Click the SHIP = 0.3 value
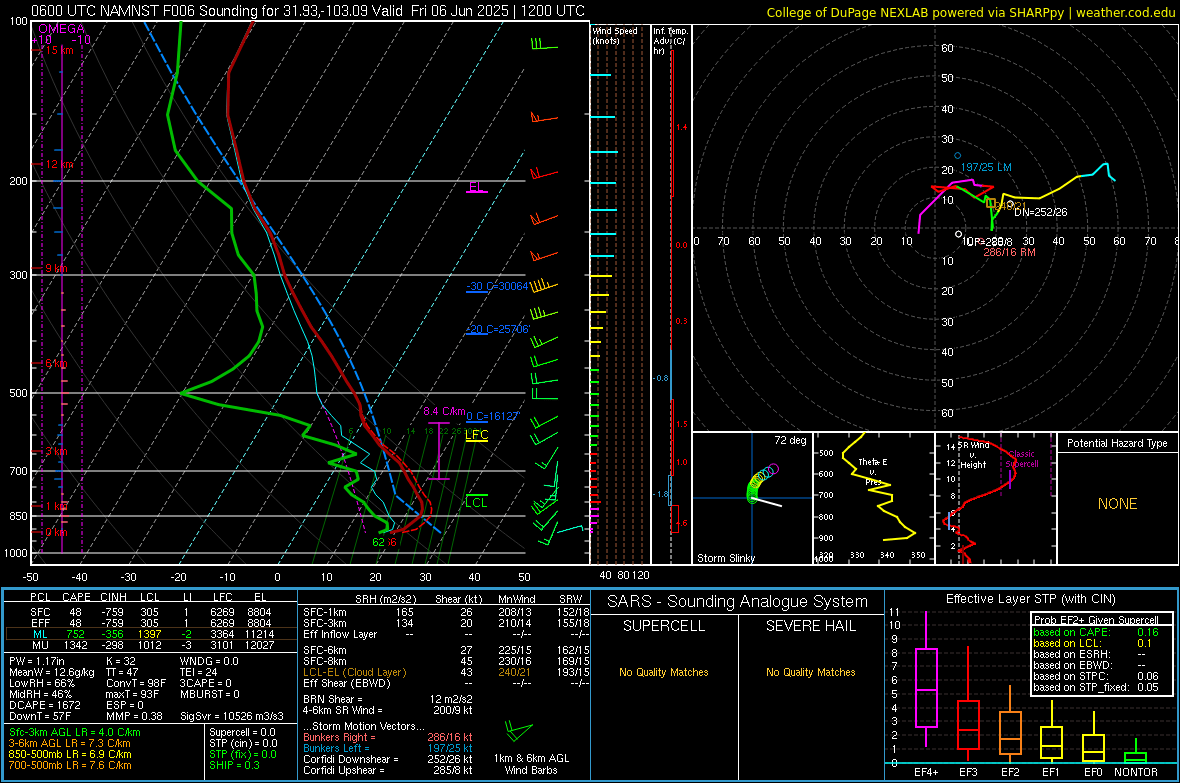The height and width of the screenshot is (783, 1180). tap(234, 765)
